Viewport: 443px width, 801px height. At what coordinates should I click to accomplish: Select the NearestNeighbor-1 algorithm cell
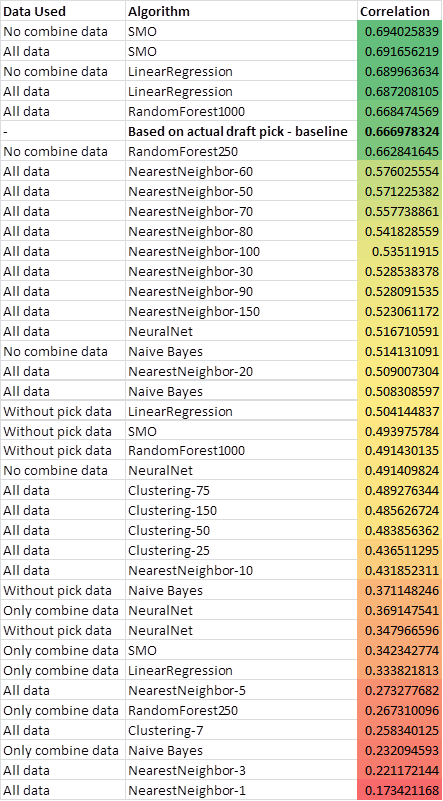click(x=241, y=790)
